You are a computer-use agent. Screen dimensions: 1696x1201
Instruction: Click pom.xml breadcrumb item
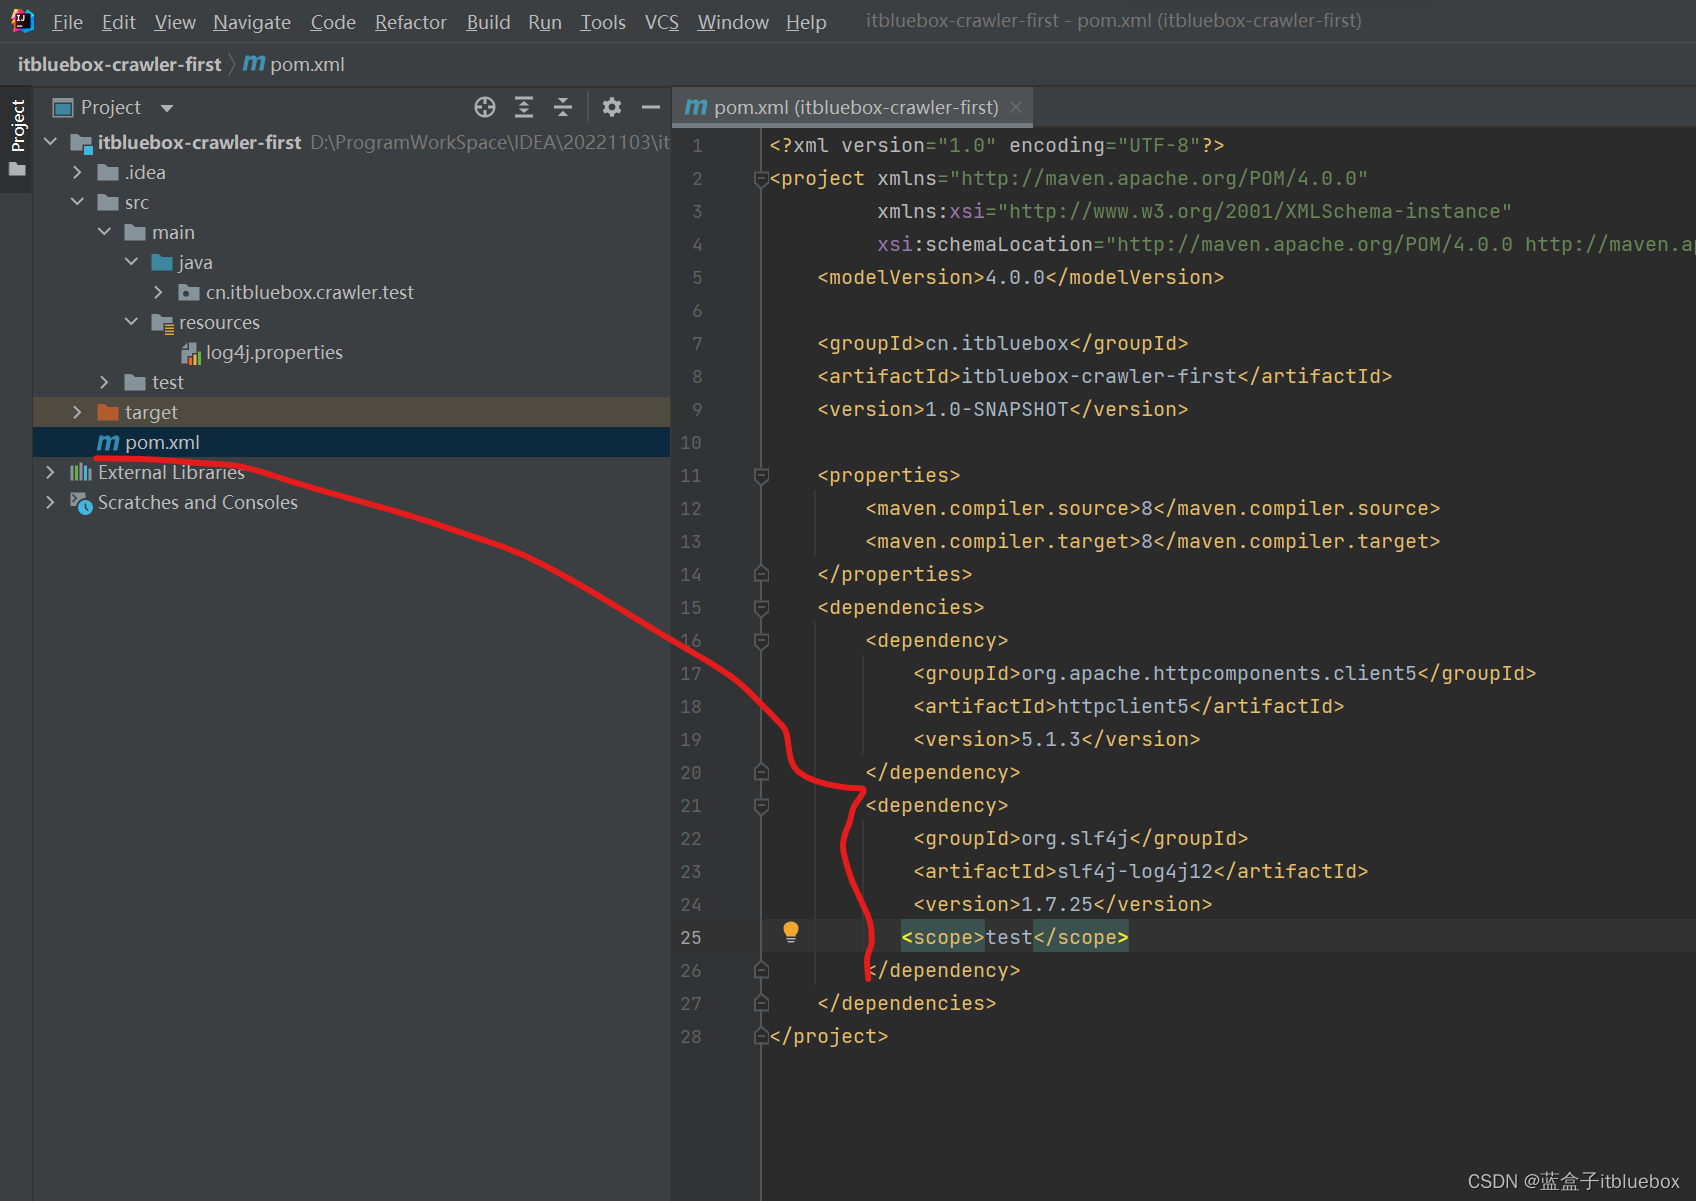tap(307, 64)
